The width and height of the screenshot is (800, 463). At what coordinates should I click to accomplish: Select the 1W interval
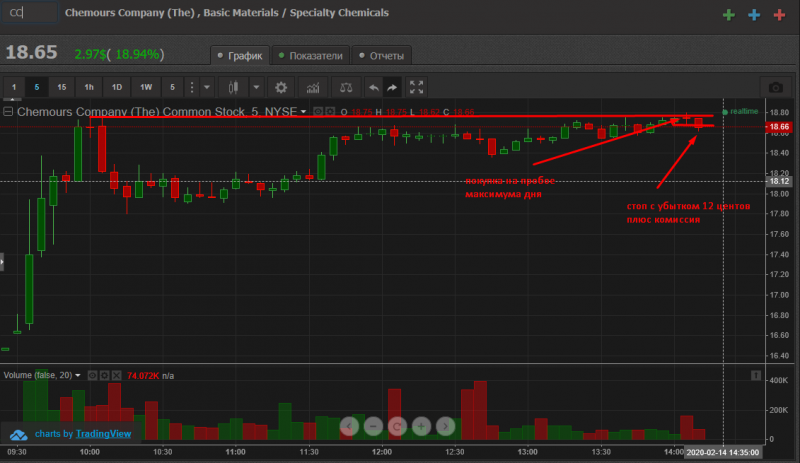point(146,87)
